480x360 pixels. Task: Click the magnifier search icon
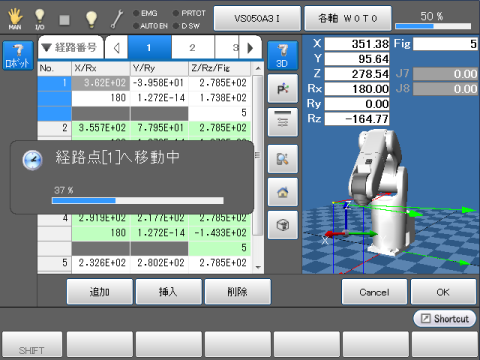tap(283, 159)
